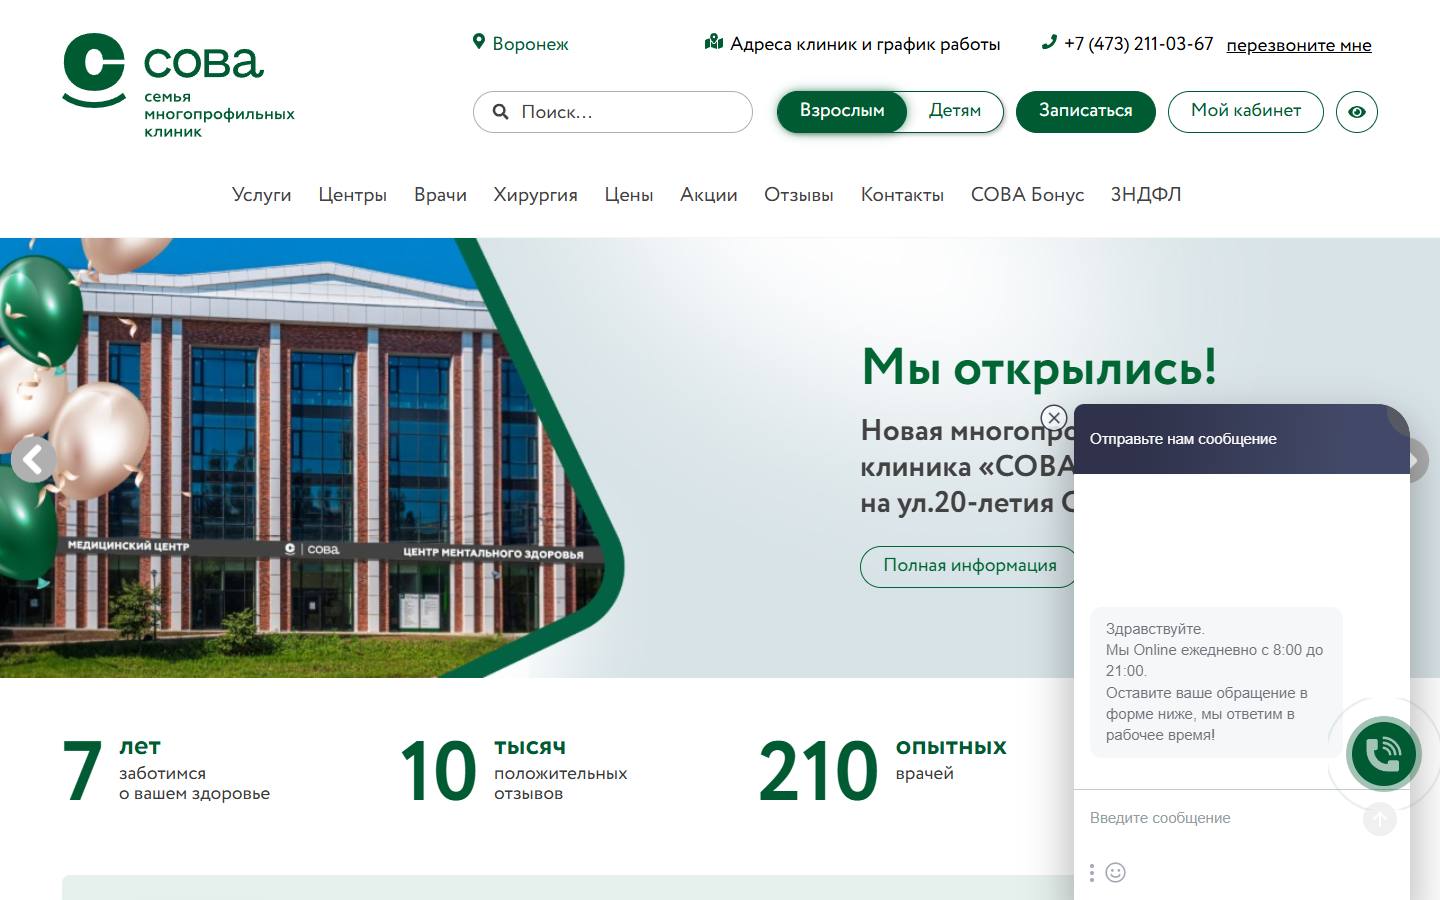This screenshot has width=1440, height=900.
Task: Go to Контакты in navigation
Action: click(903, 195)
